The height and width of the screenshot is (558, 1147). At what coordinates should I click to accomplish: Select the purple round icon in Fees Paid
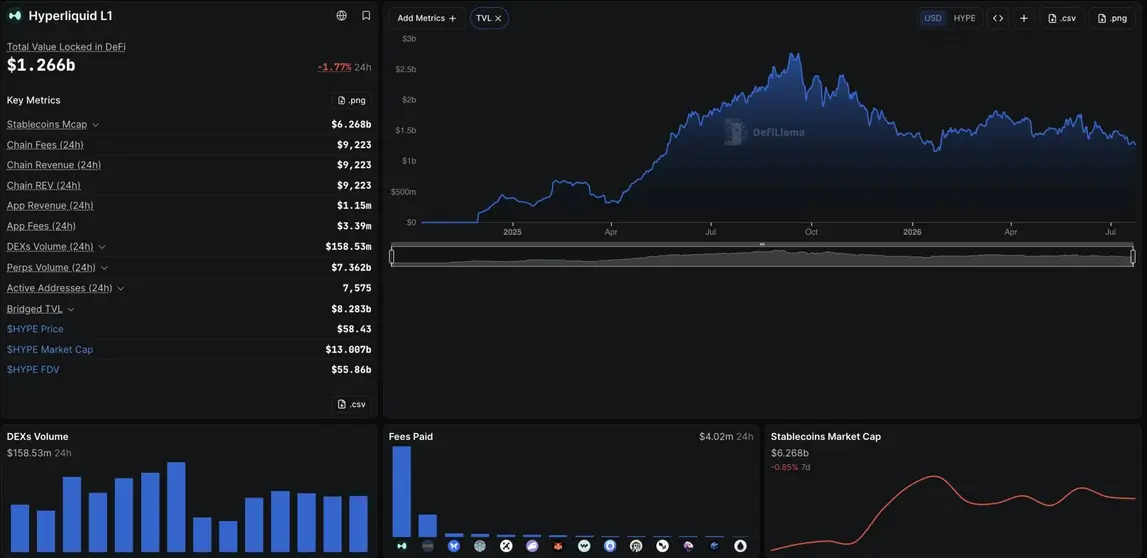coord(532,546)
